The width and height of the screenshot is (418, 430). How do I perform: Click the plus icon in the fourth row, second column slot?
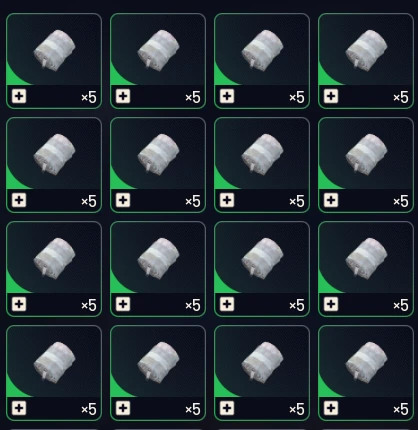pos(123,408)
